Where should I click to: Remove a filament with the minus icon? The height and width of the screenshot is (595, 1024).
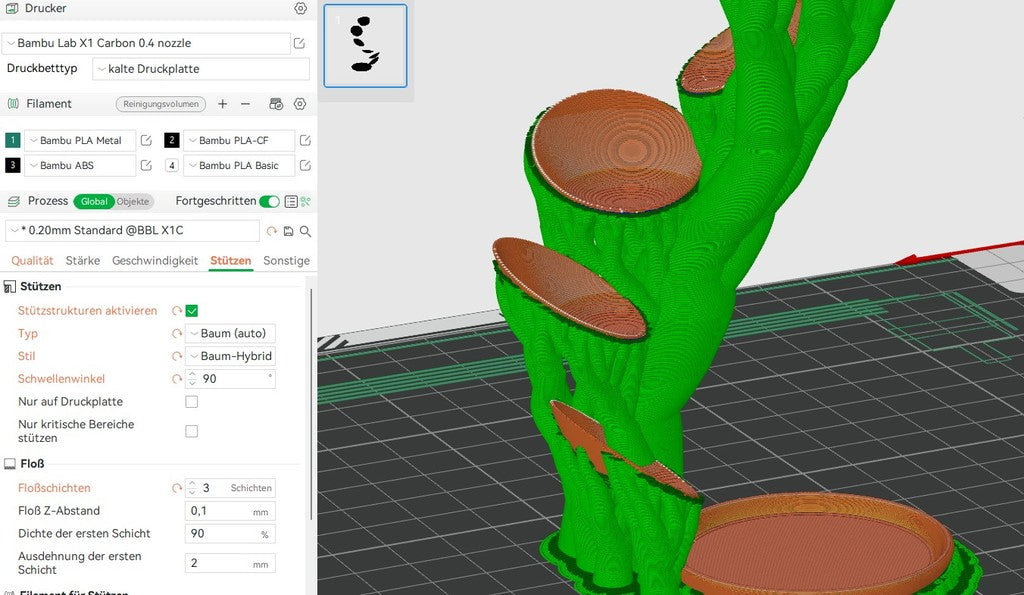point(246,104)
